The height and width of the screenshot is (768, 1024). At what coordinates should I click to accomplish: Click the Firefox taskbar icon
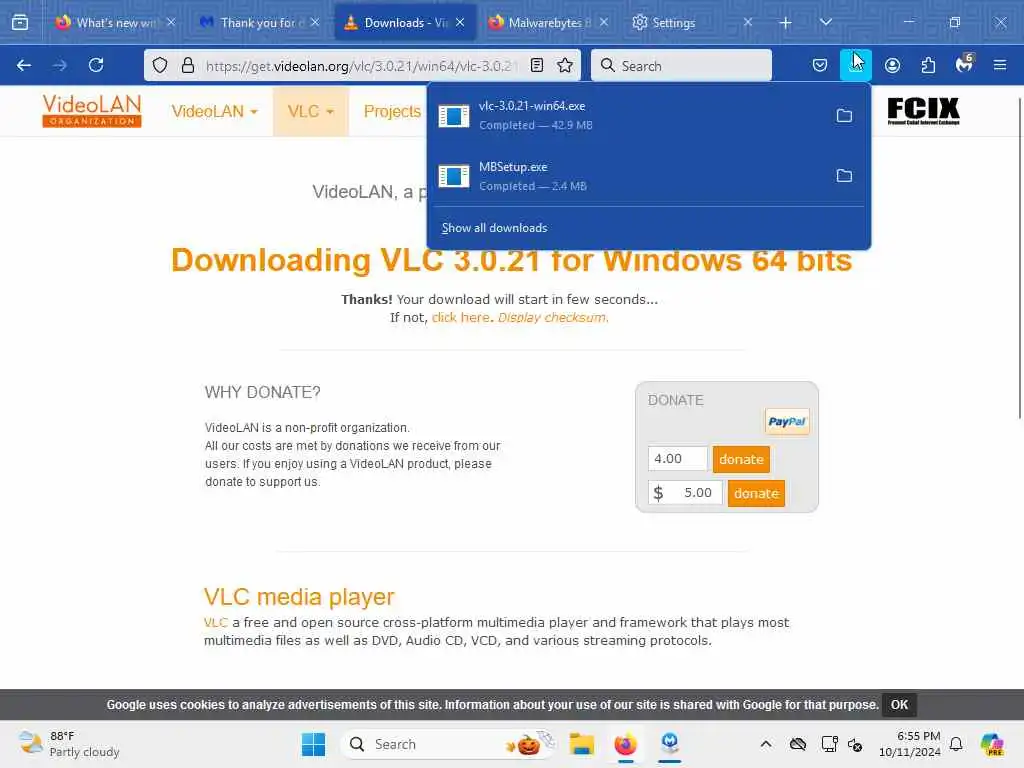(626, 744)
